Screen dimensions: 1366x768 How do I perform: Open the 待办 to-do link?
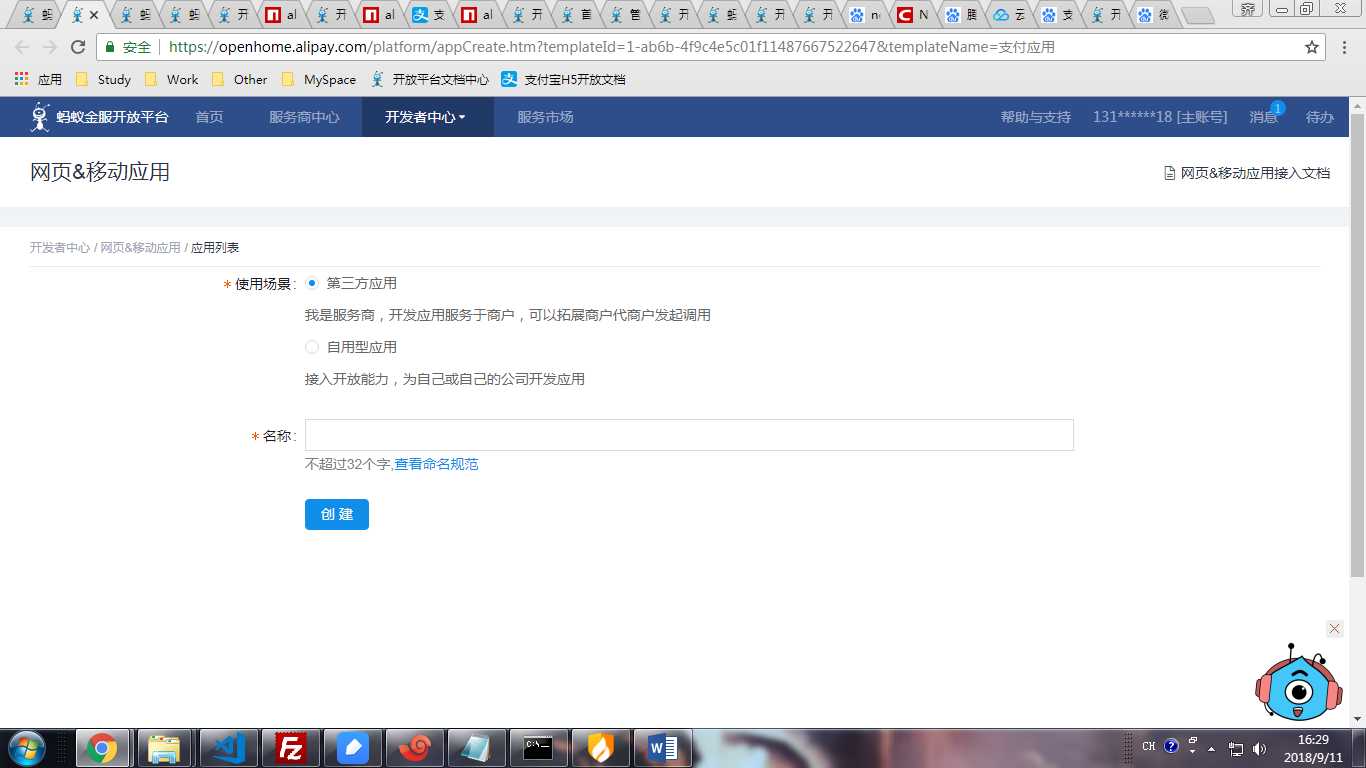click(x=1320, y=117)
